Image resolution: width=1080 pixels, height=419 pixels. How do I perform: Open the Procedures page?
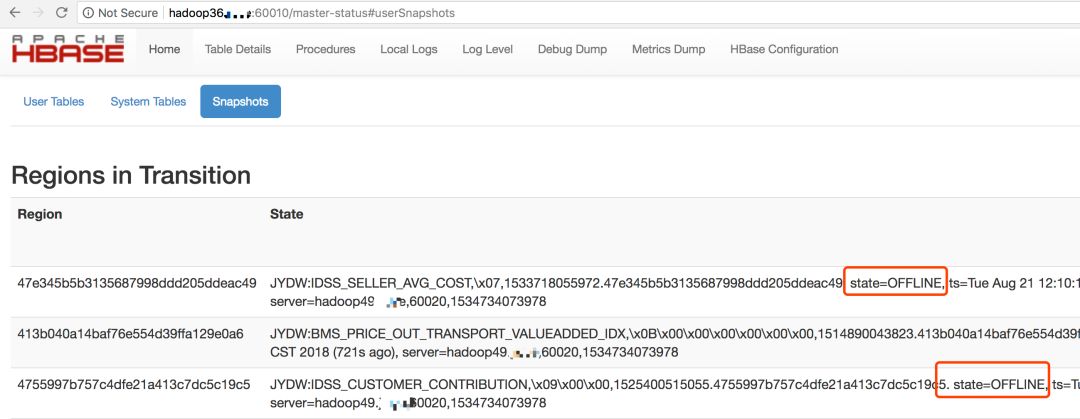coord(325,49)
